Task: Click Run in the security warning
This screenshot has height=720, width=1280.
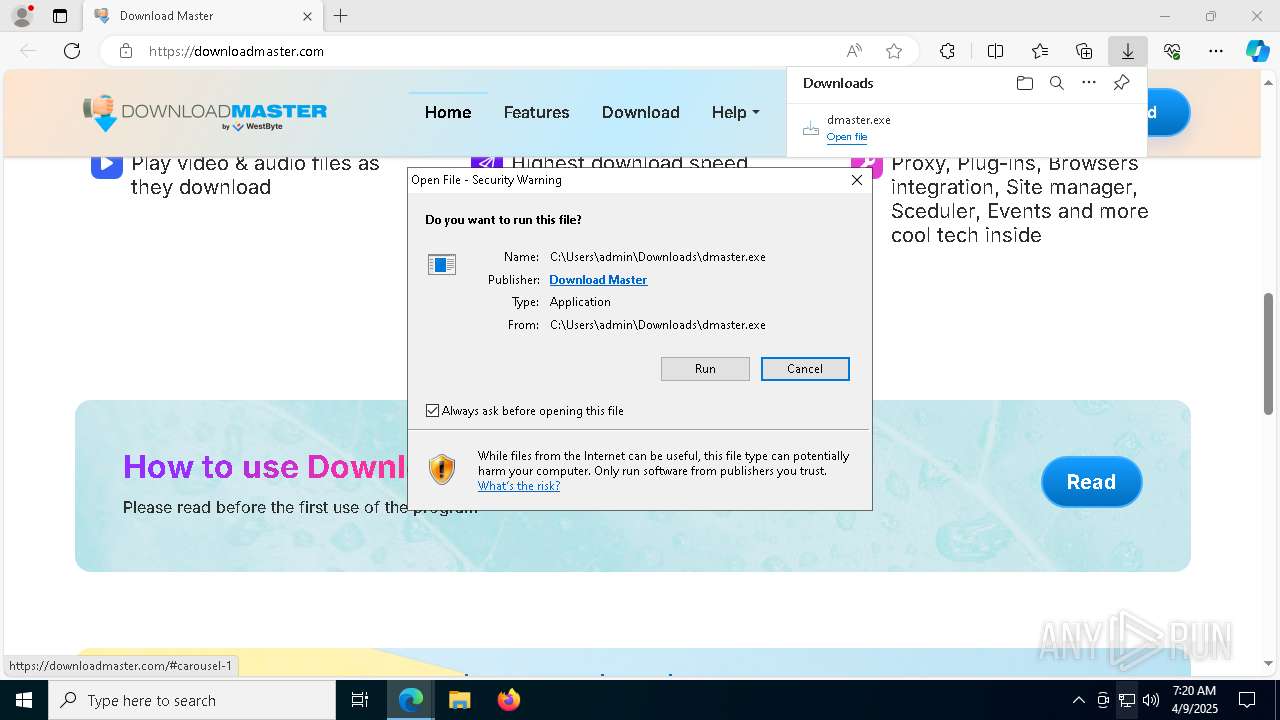Action: click(x=705, y=369)
